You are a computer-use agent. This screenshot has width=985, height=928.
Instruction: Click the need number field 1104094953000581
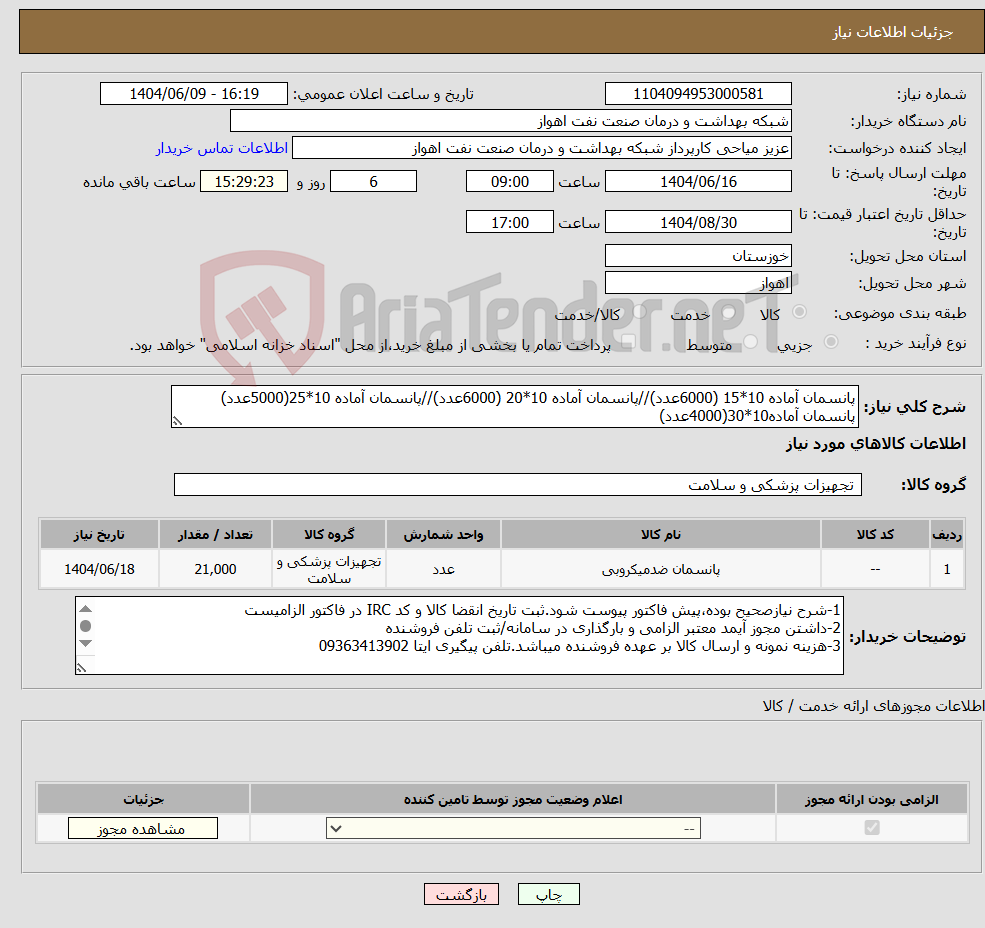pos(698,94)
